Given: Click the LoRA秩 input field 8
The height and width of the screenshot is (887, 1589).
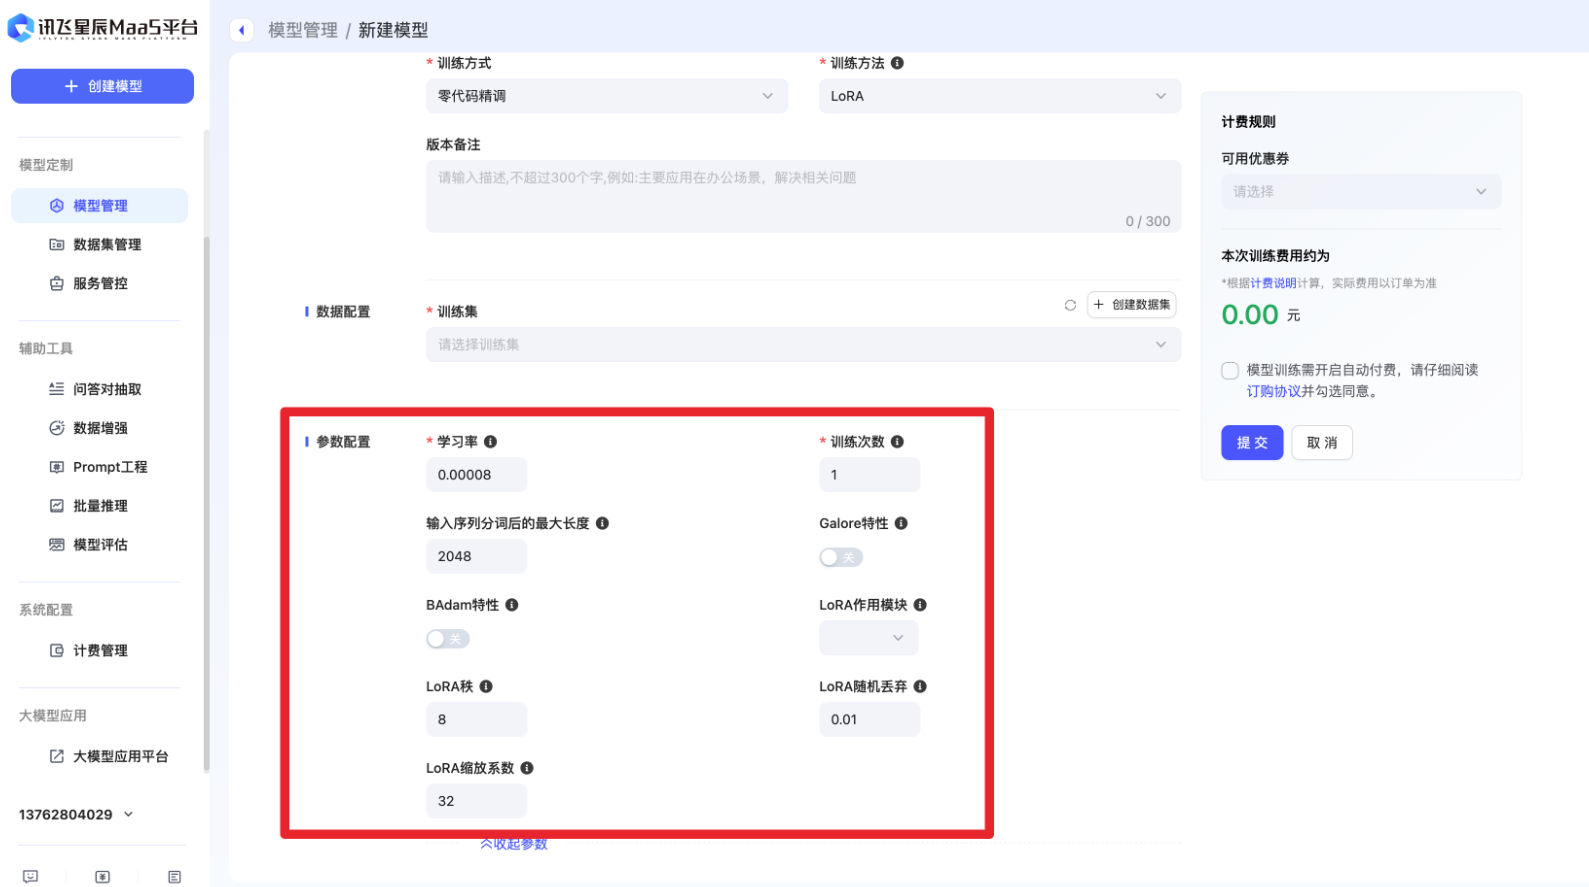Looking at the screenshot, I should (x=476, y=719).
